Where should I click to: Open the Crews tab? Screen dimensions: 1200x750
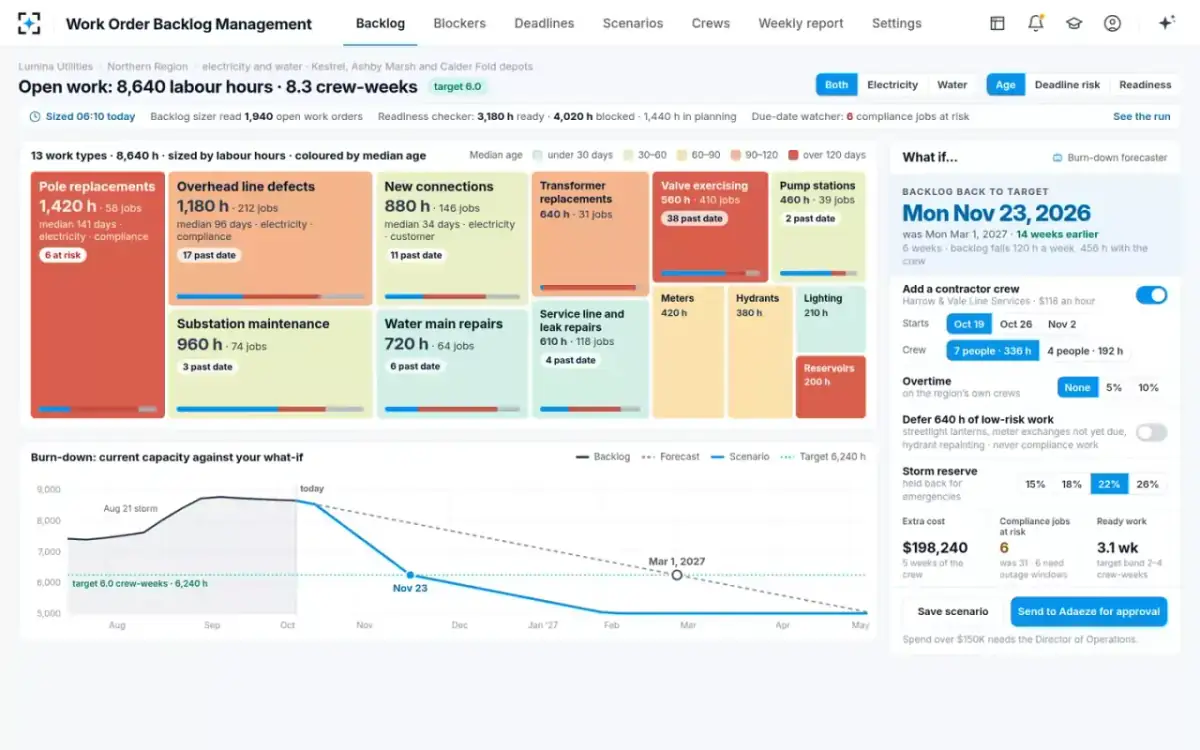(711, 23)
